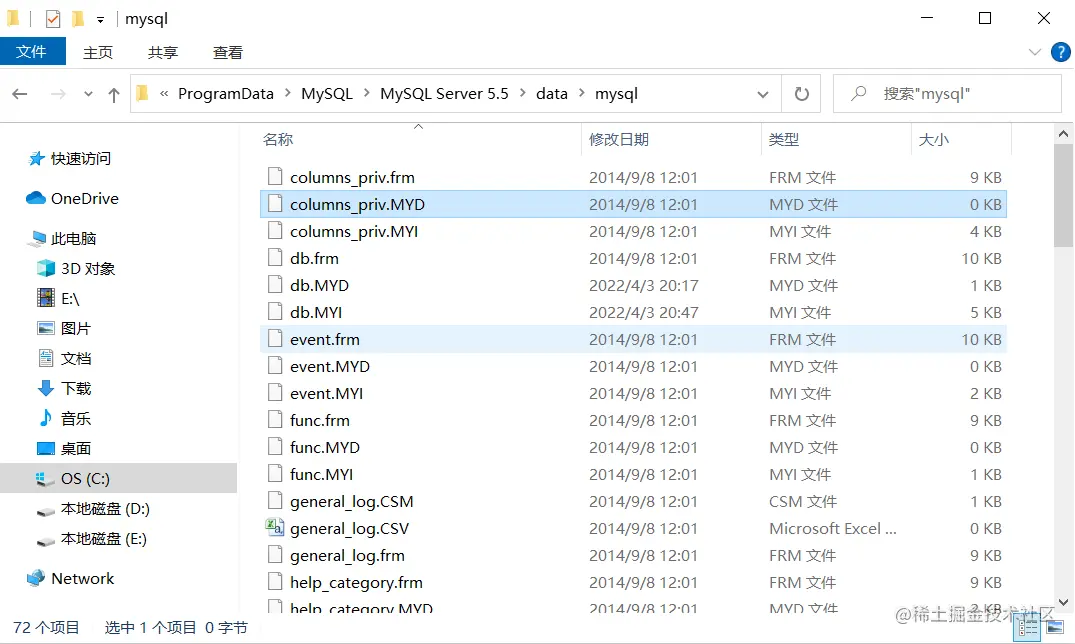1075x644 pixels.
Task: Select This PC (此电脑) in sidebar
Action: [x=73, y=239]
